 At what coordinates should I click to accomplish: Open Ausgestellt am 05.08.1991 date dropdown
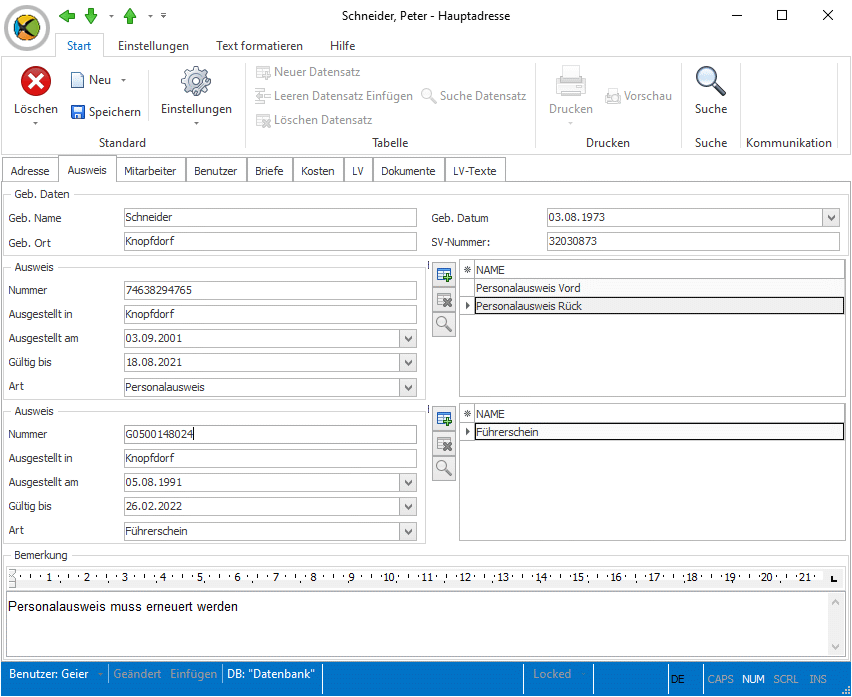coord(409,483)
